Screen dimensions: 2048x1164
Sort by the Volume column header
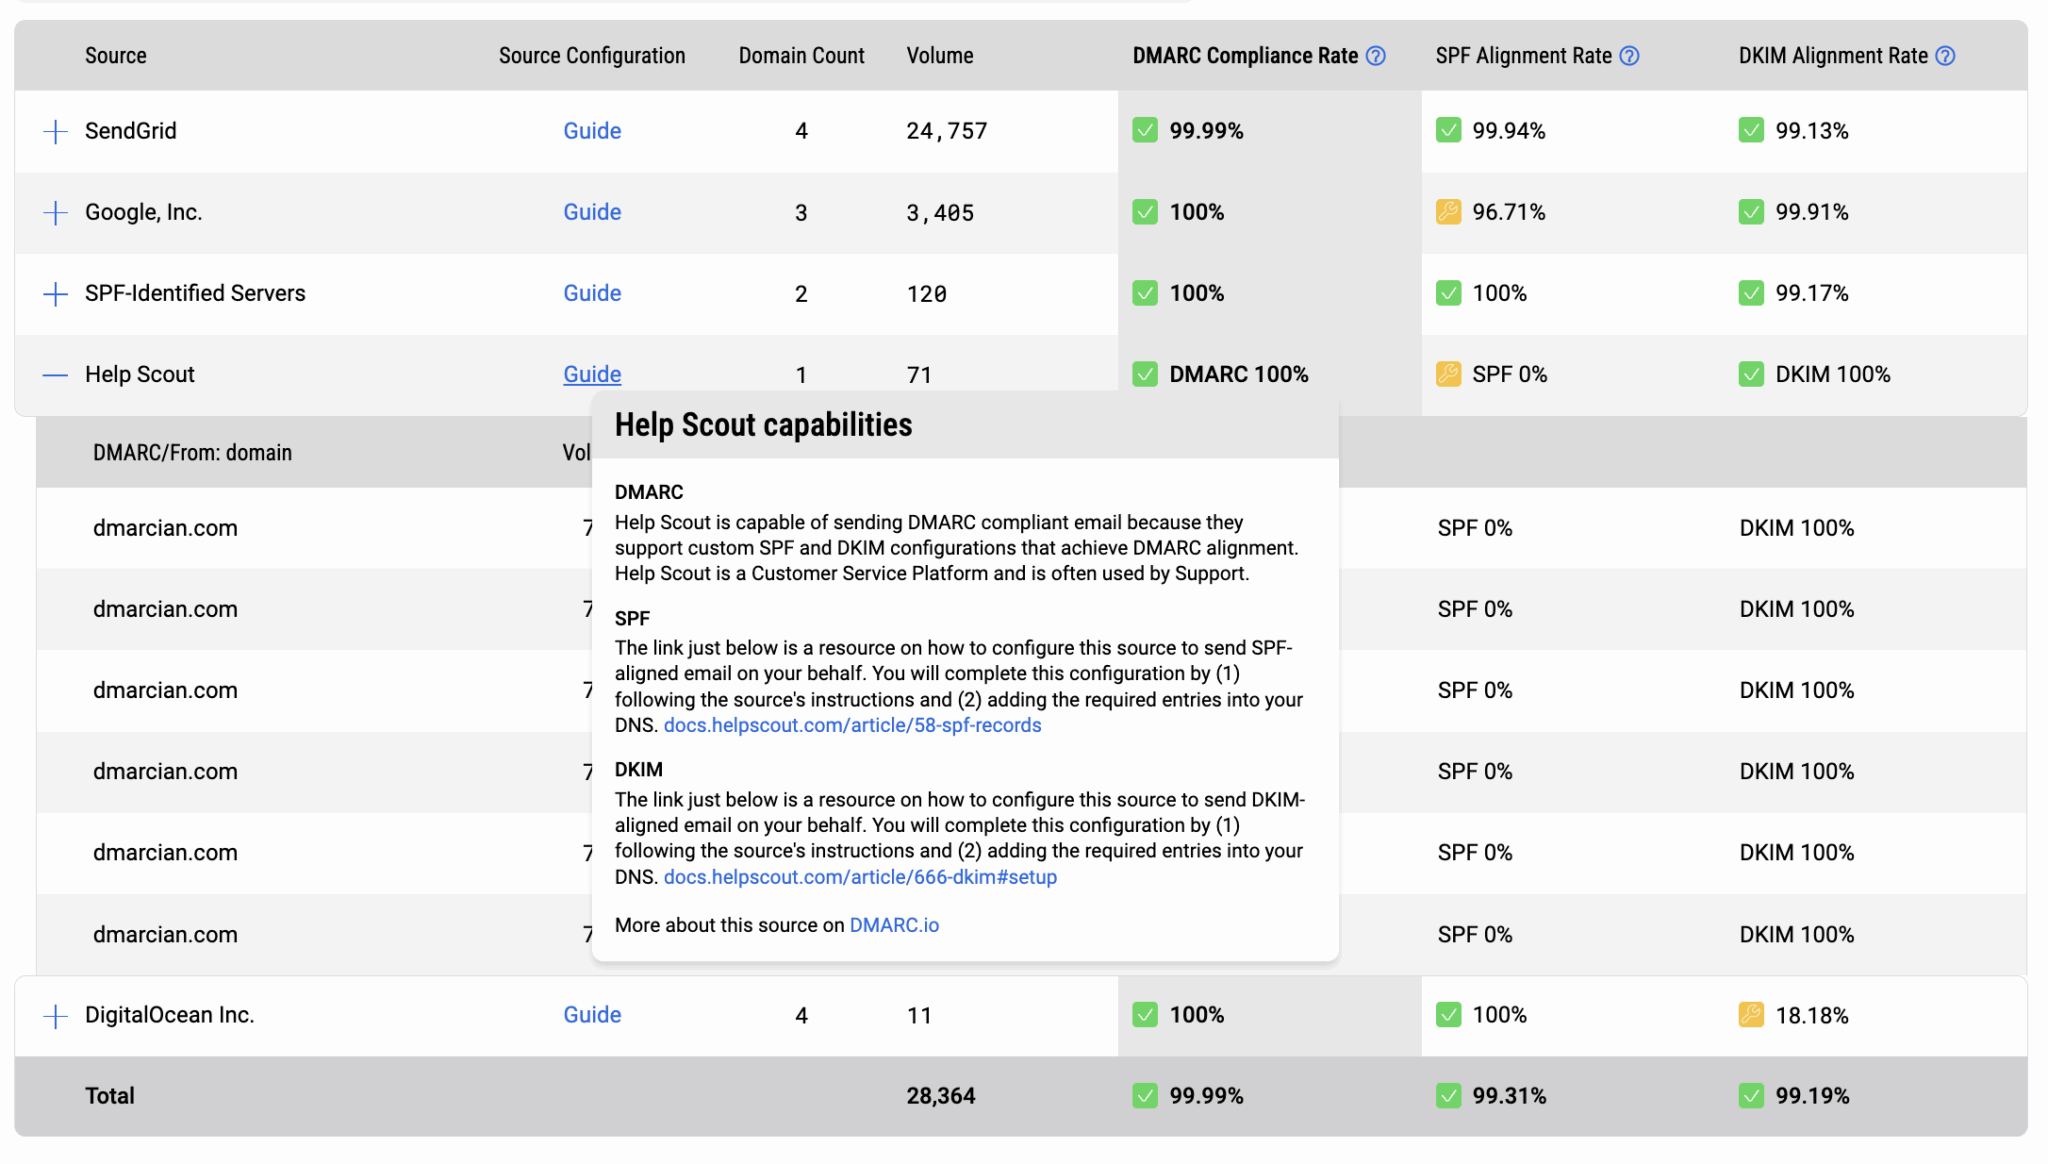pos(939,56)
